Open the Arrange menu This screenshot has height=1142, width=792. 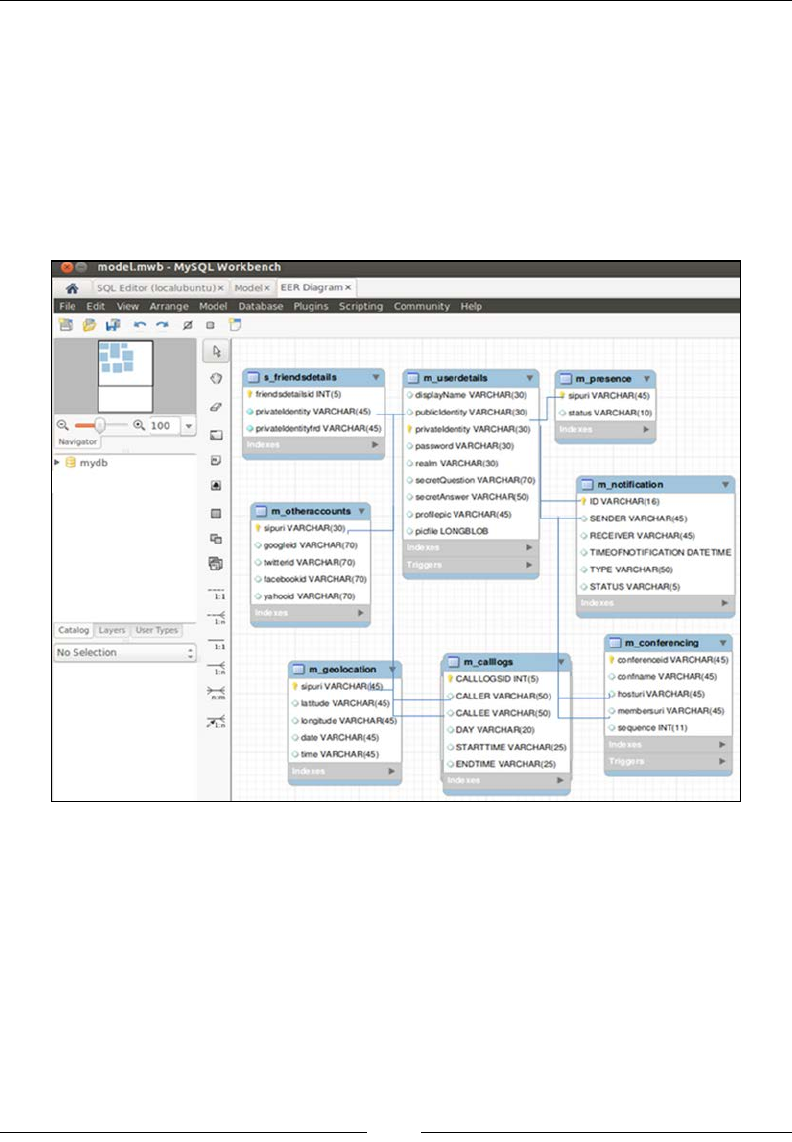tap(169, 307)
